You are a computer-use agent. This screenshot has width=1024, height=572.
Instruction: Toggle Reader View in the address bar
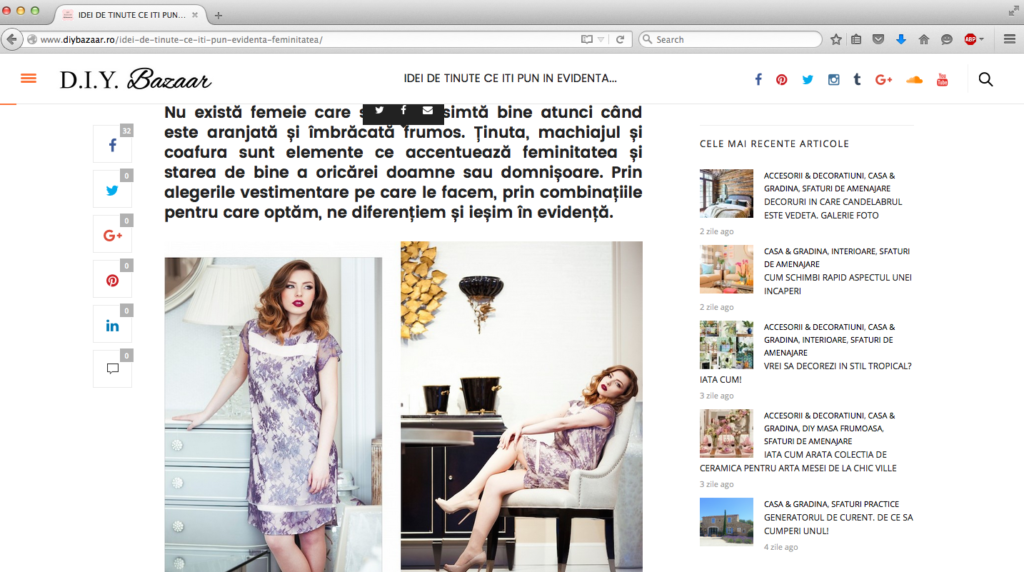pos(587,40)
